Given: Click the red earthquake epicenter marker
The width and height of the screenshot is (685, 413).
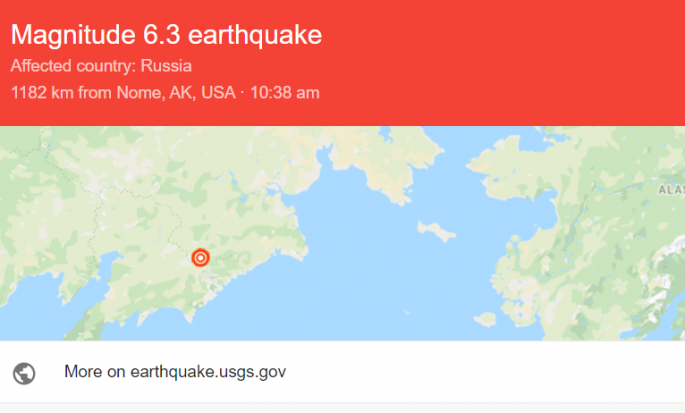Looking at the screenshot, I should [x=200, y=258].
